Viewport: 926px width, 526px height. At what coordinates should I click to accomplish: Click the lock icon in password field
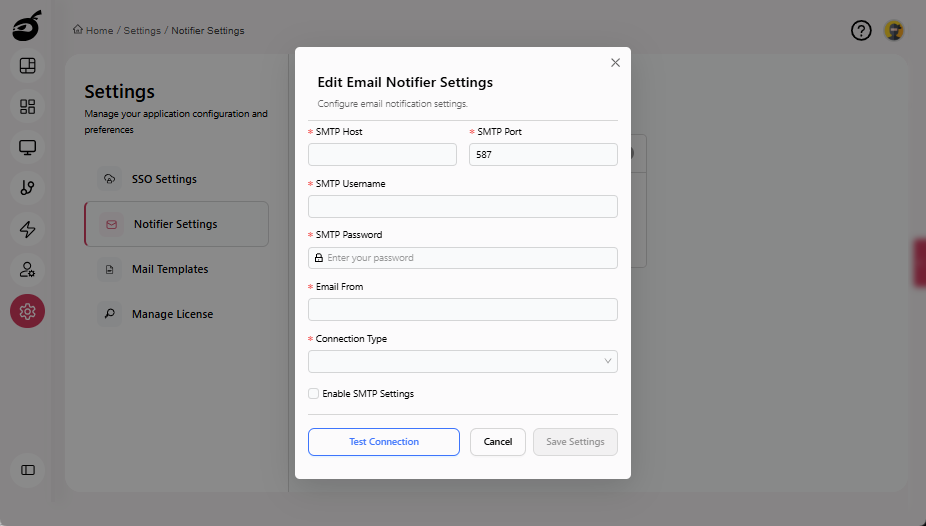tap(319, 258)
